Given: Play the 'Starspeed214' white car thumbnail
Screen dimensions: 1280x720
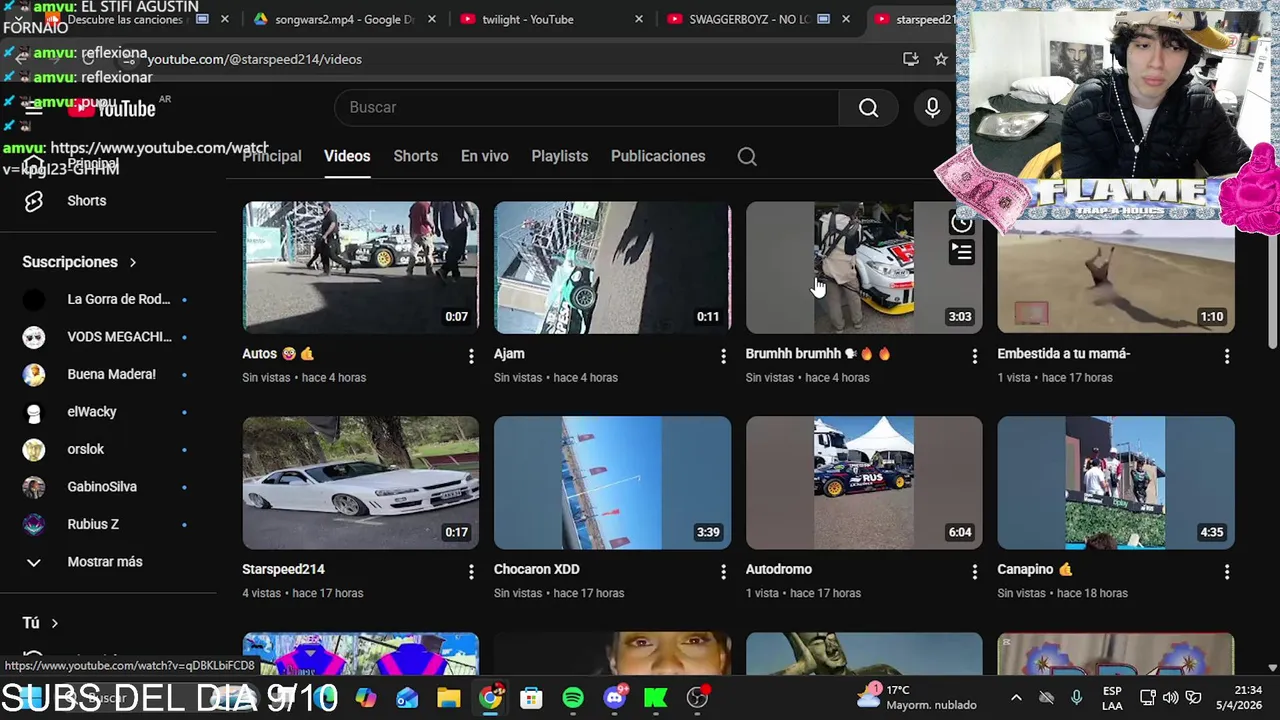Looking at the screenshot, I should coord(361,483).
